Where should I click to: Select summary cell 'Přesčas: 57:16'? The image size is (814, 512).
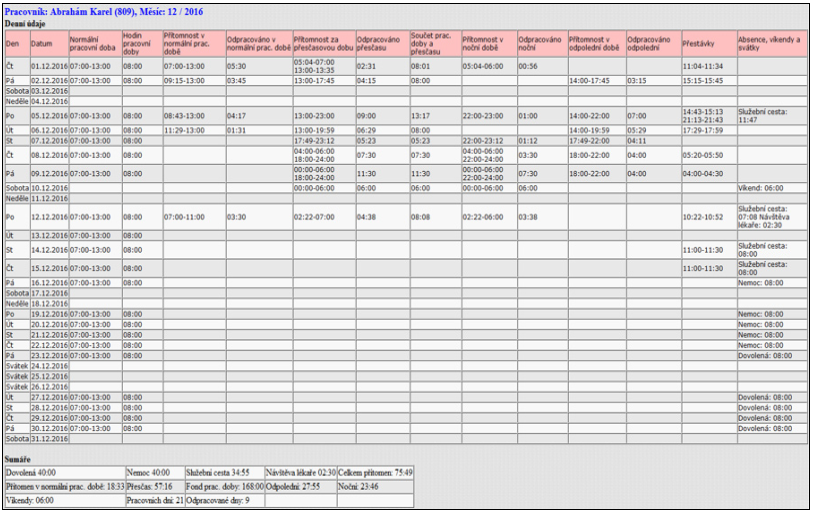155,487
